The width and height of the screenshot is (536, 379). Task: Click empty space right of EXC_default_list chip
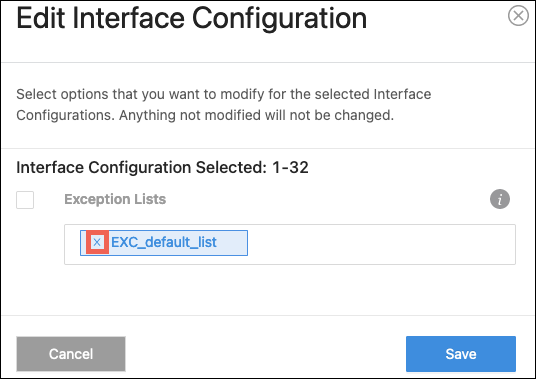[379, 244]
